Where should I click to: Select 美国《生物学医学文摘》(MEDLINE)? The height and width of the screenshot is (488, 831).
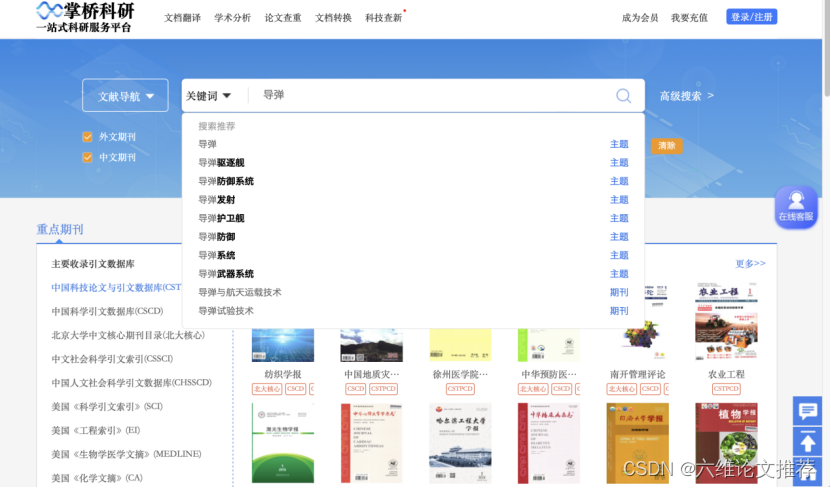pos(126,455)
